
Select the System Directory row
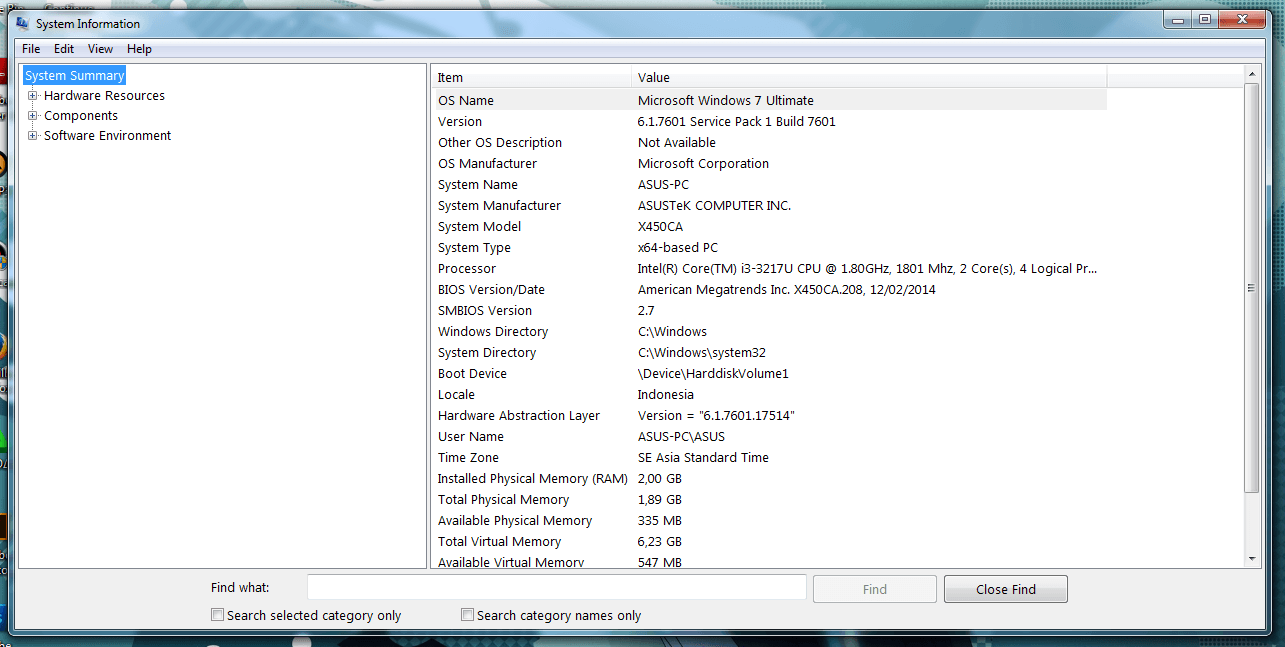tap(769, 352)
